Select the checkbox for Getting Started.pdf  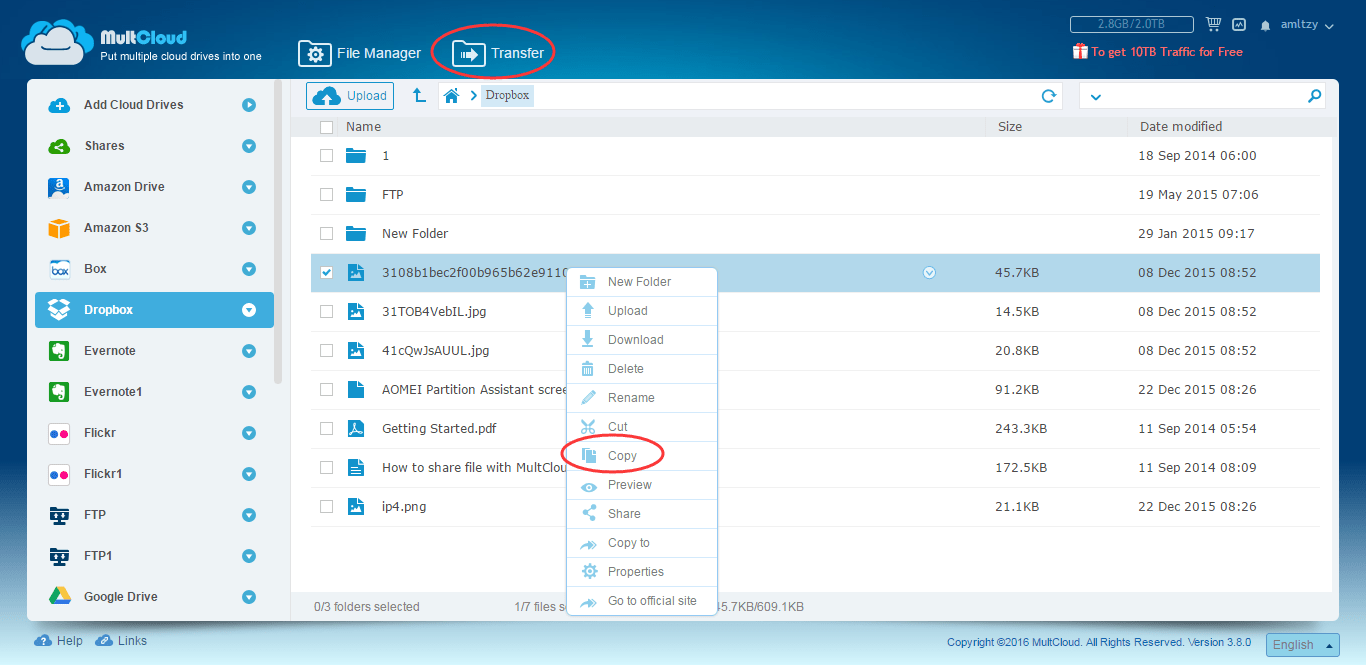[326, 428]
